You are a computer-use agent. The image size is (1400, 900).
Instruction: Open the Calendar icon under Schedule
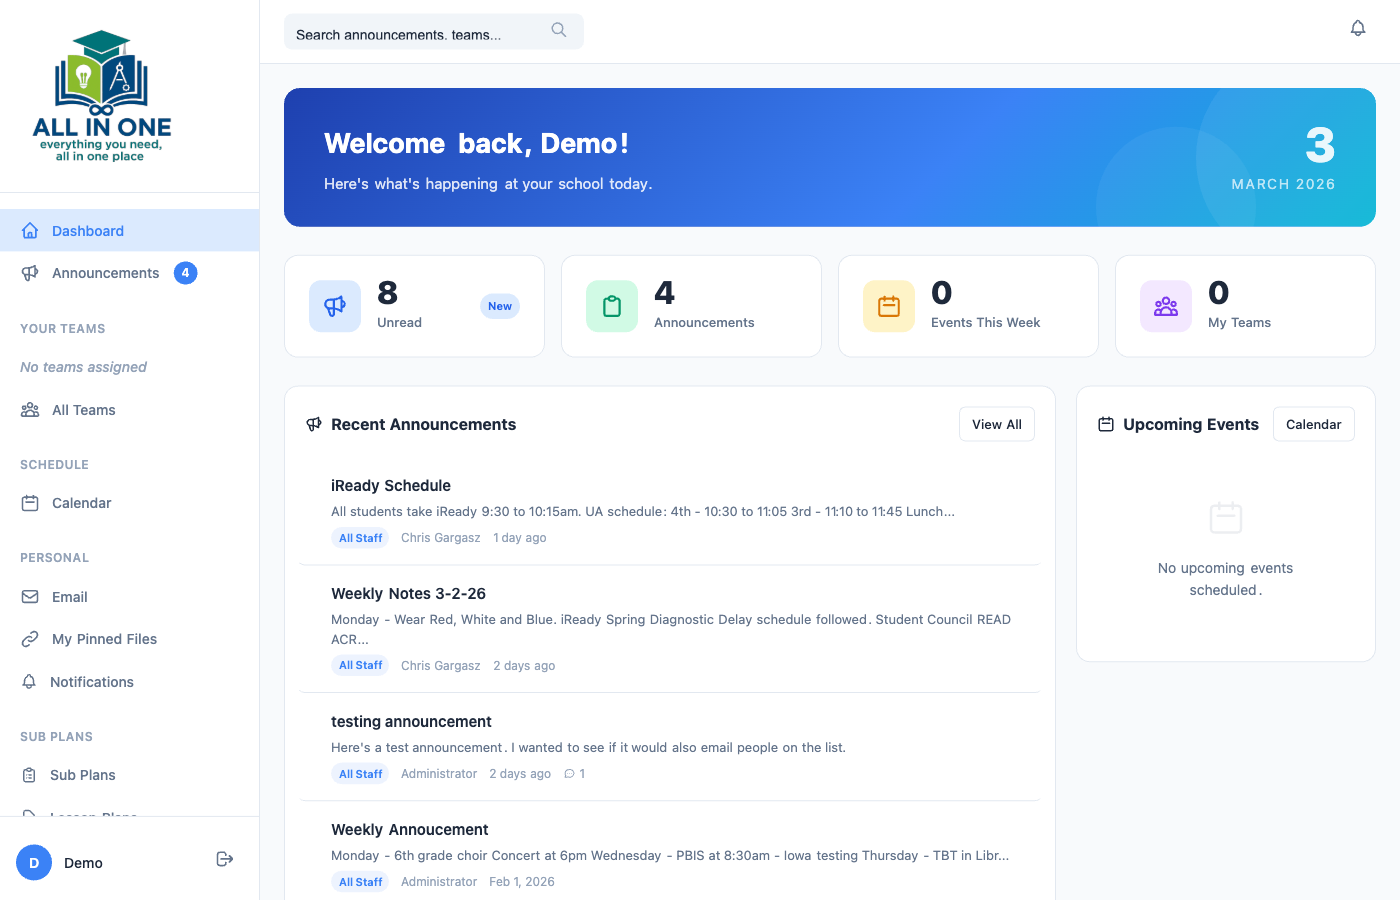pyautogui.click(x=31, y=503)
